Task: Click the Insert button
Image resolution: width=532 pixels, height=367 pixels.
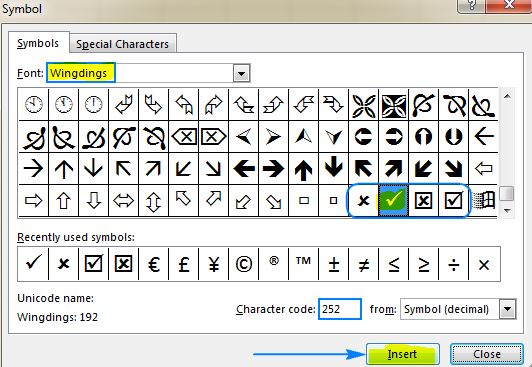Action: pos(402,354)
